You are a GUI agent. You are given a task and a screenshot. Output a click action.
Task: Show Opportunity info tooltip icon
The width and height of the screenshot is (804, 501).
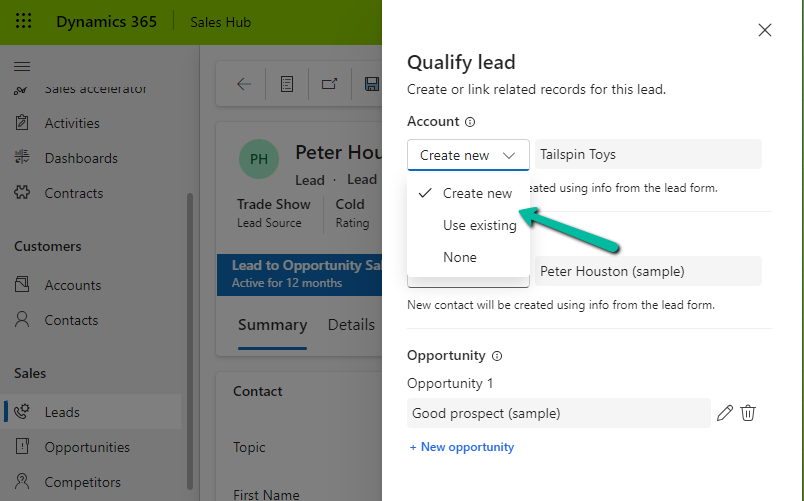(x=497, y=356)
